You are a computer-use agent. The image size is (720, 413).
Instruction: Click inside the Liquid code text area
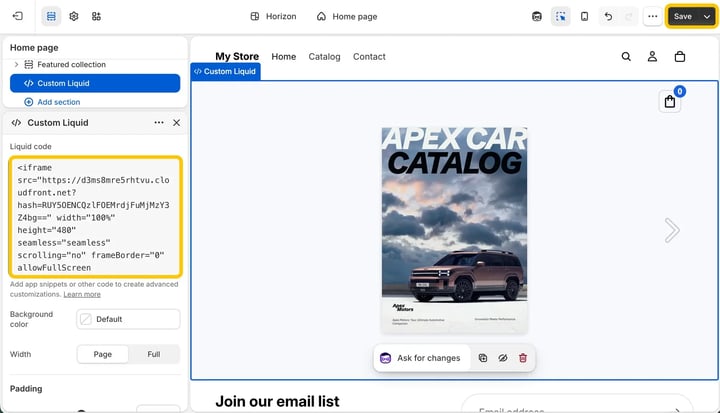pyautogui.click(x=96, y=217)
